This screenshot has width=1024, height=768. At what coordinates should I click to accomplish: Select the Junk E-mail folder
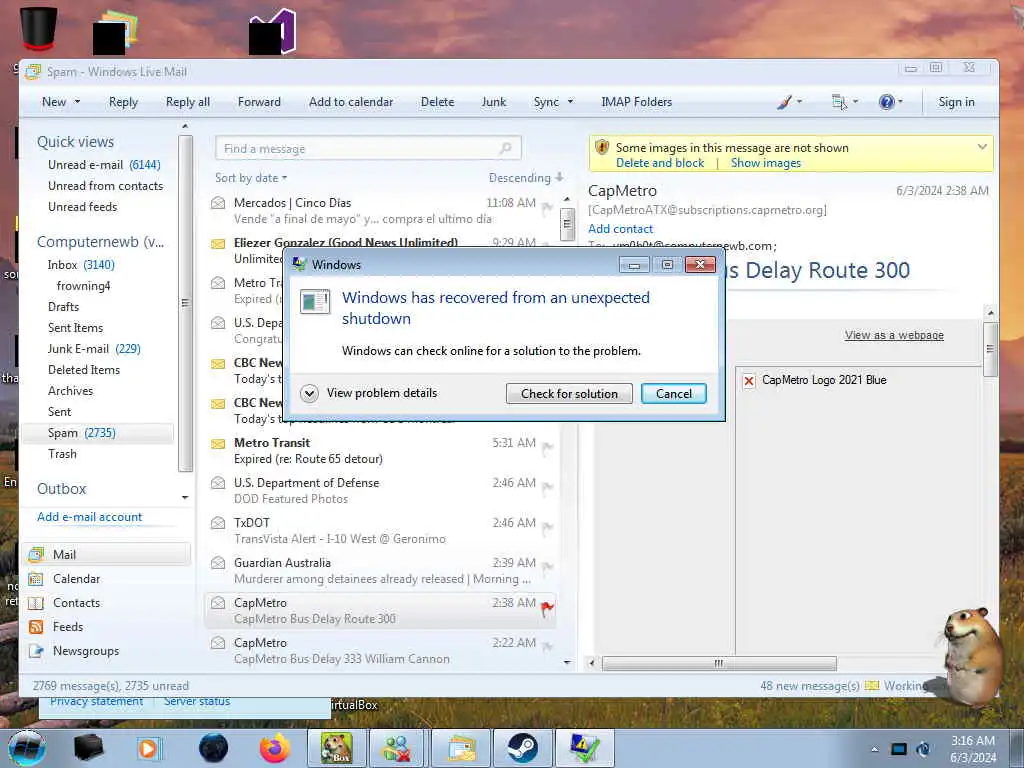click(x=94, y=349)
